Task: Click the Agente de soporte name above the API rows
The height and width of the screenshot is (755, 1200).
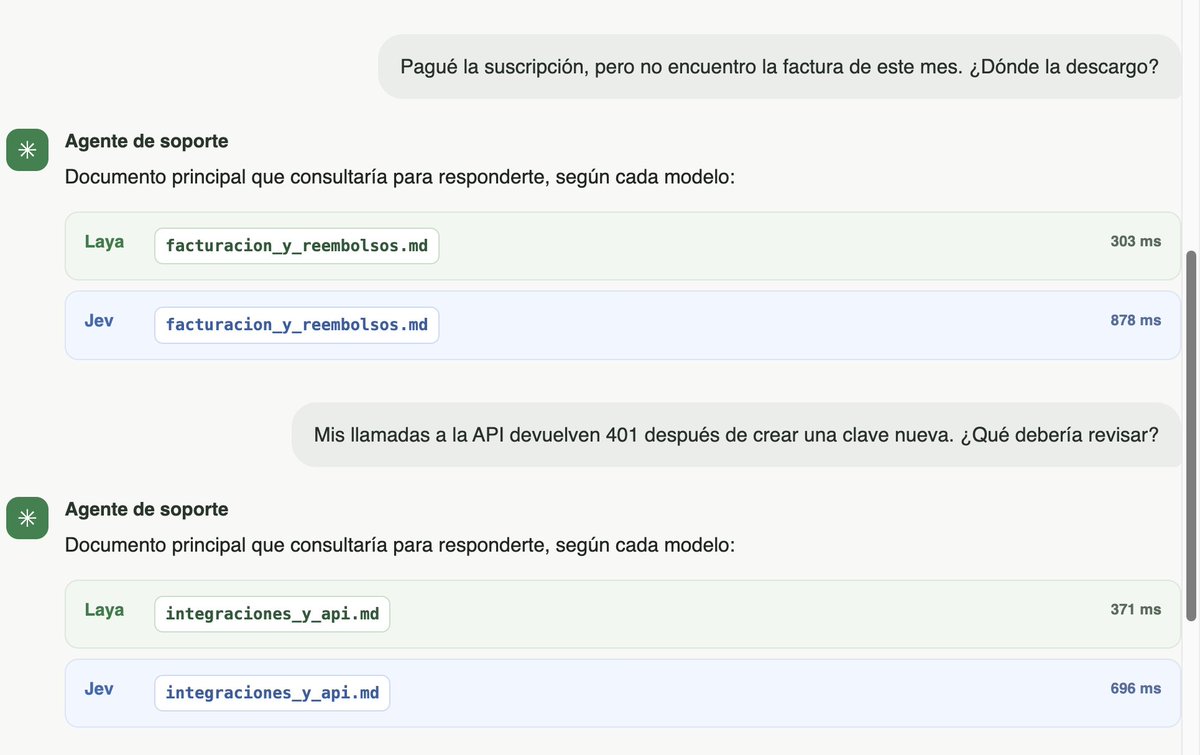Action: click(x=146, y=510)
